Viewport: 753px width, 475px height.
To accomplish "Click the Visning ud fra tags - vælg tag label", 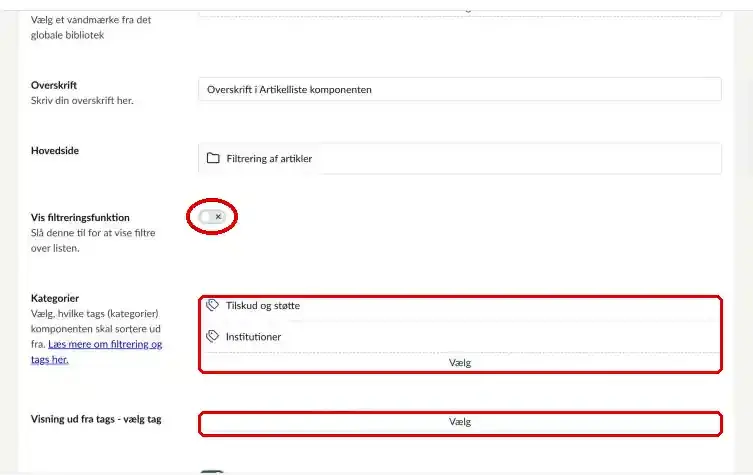I will [x=96, y=419].
